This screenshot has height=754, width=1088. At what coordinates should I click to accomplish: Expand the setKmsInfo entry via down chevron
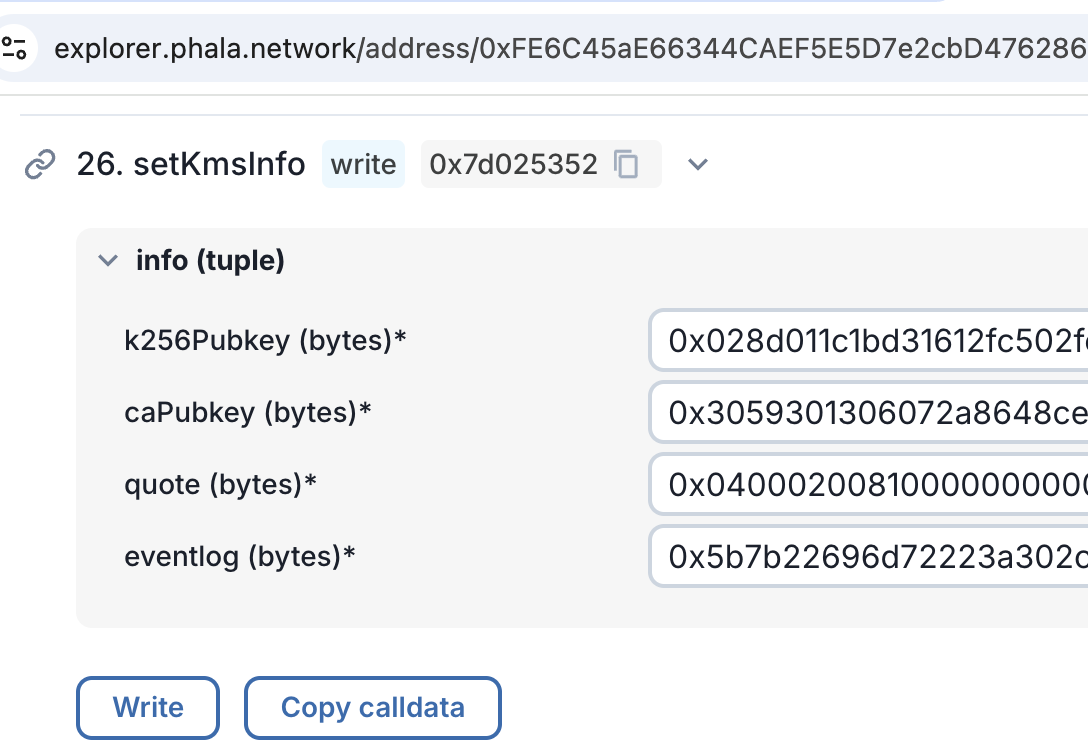pyautogui.click(x=698, y=164)
